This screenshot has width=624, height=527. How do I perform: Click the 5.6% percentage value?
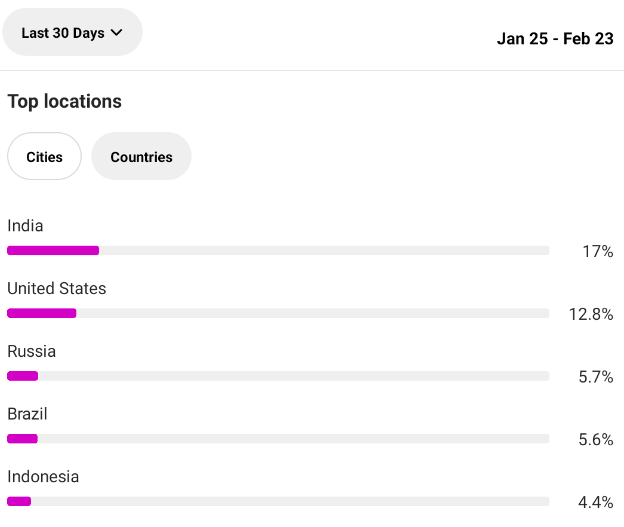coord(596,440)
